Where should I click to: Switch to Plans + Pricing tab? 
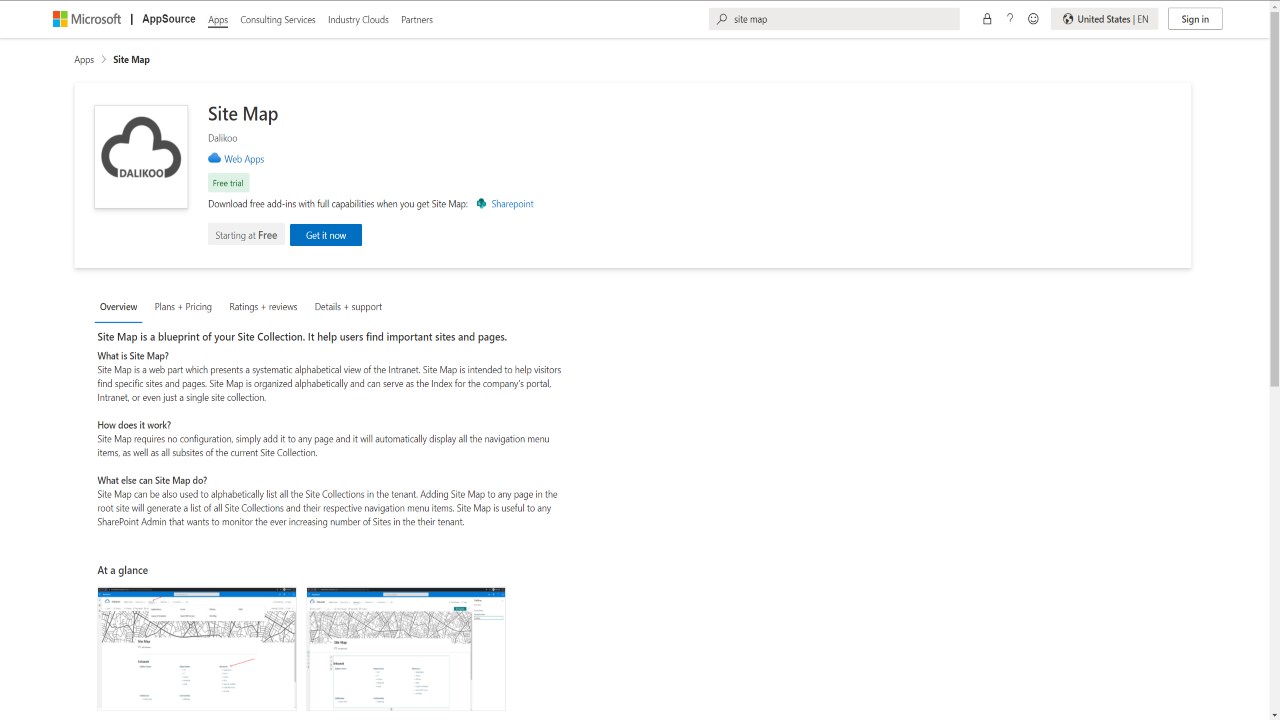click(x=183, y=307)
